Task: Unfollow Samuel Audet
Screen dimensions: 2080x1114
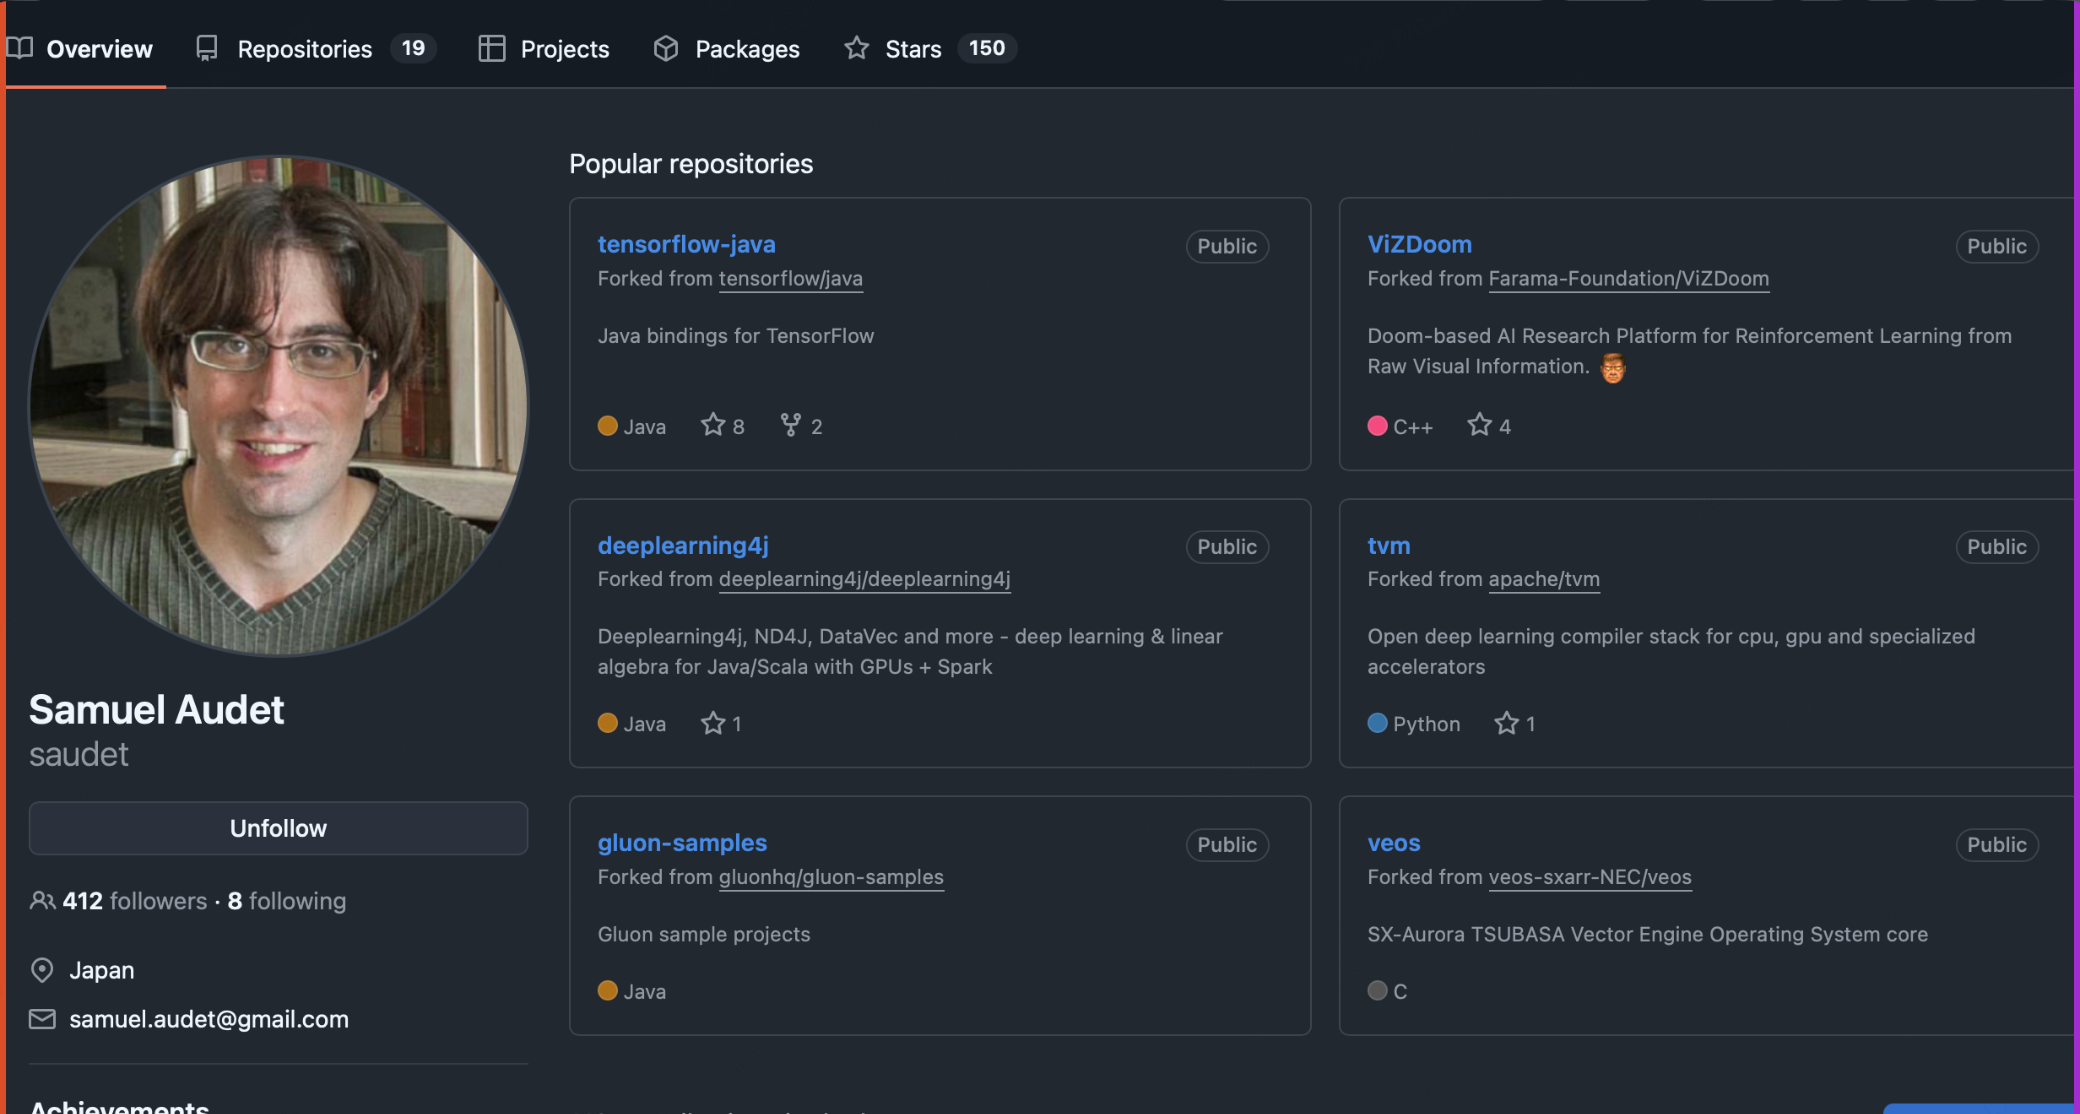Action: [x=278, y=828]
